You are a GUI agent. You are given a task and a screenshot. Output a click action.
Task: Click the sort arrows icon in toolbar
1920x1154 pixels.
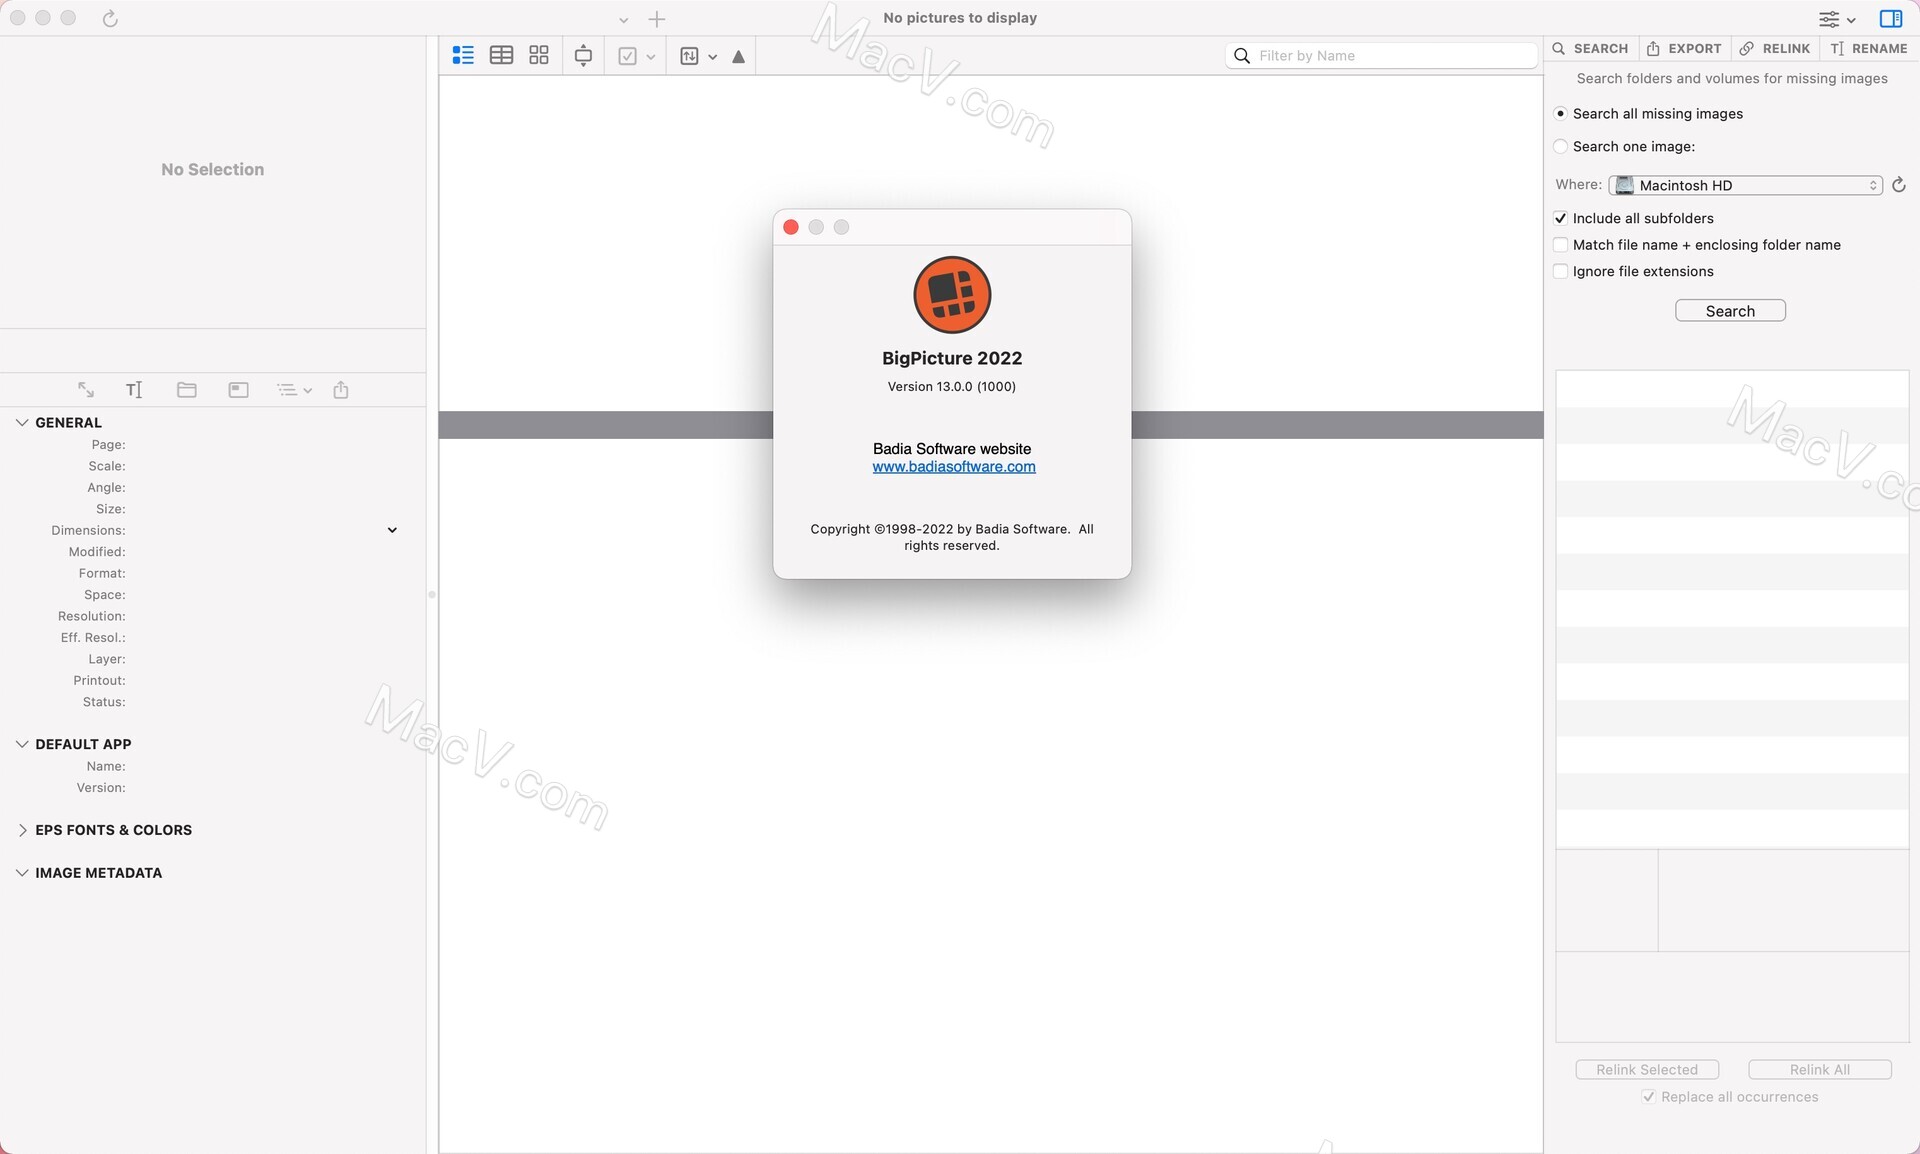pyautogui.click(x=689, y=56)
